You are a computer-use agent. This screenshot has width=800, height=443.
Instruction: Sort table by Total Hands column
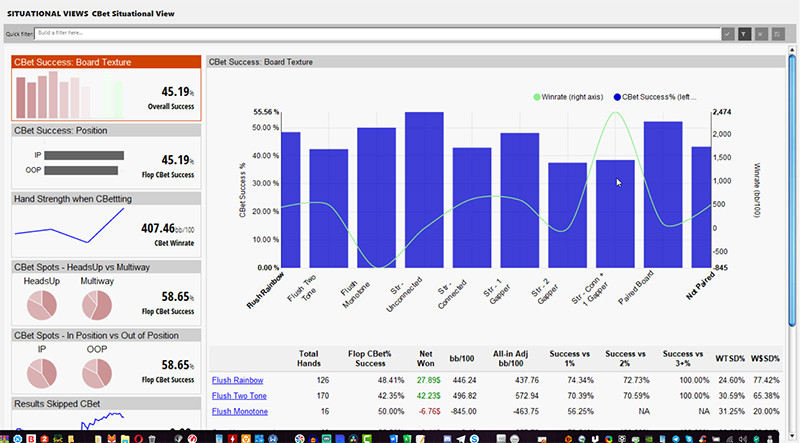308,357
